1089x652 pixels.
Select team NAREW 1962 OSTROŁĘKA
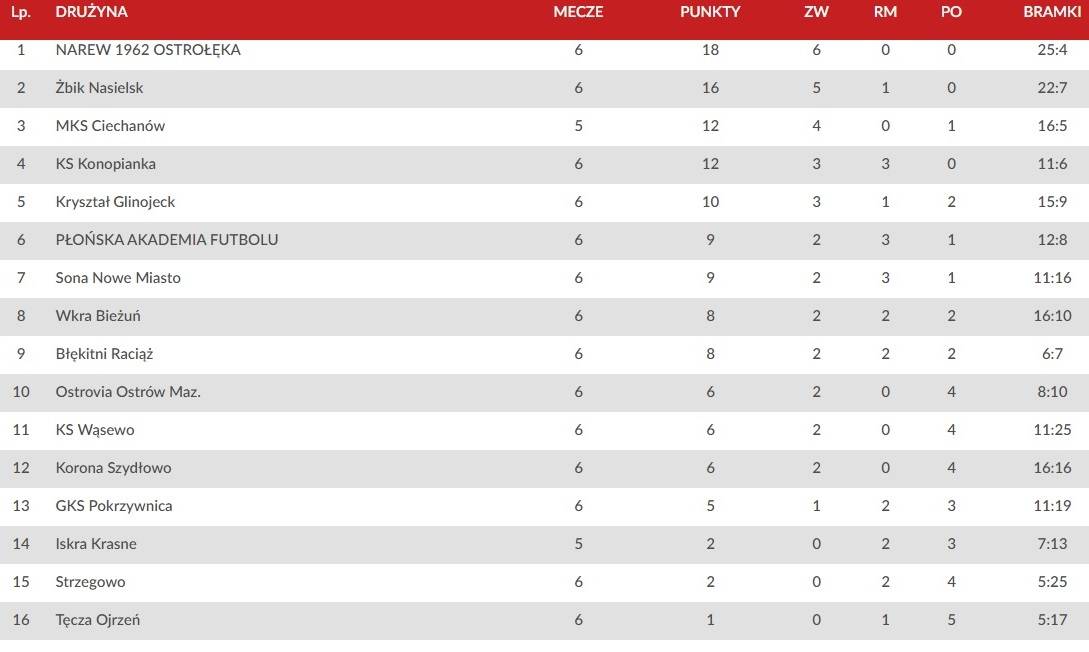(148, 50)
